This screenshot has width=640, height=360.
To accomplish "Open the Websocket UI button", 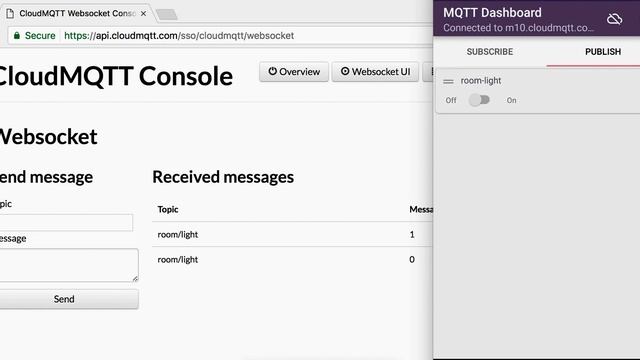I will pos(375,72).
